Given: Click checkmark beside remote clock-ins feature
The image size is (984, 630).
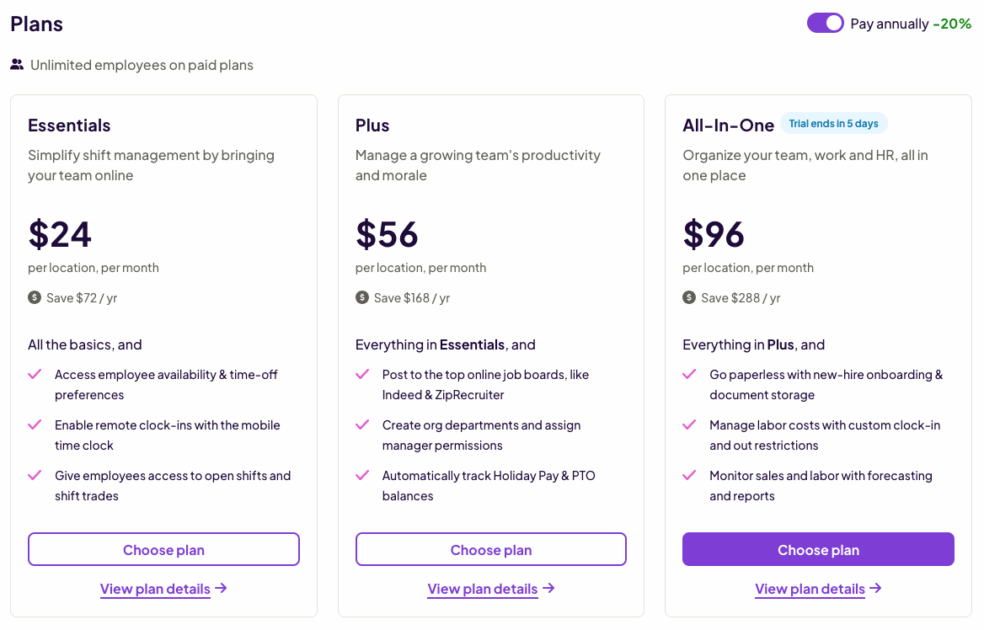Looking at the screenshot, I should (35, 425).
